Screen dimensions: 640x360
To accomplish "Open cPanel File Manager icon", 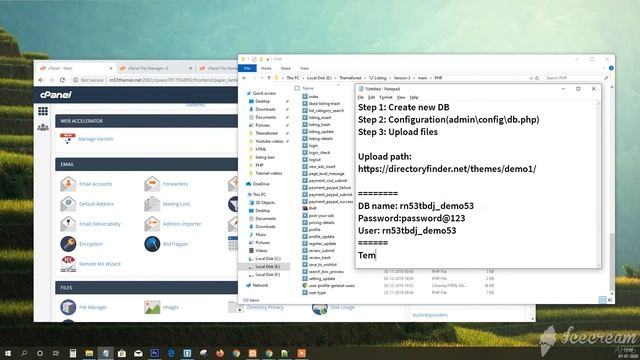I will pos(68,307).
